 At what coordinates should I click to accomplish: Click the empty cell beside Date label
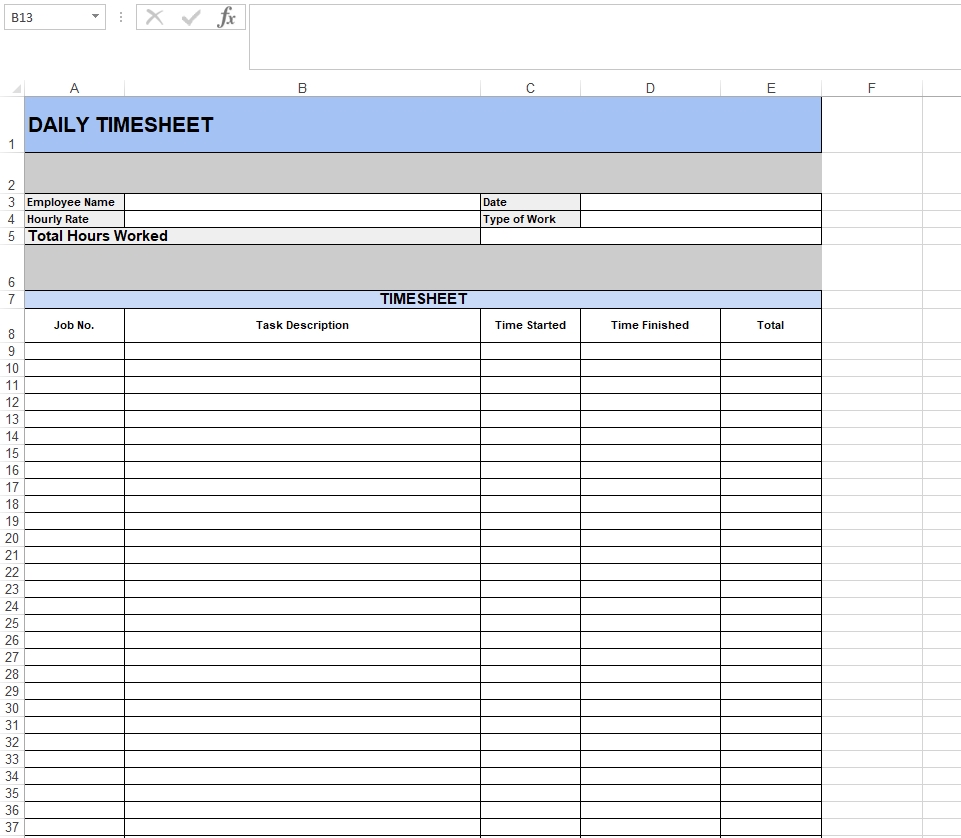(x=700, y=202)
